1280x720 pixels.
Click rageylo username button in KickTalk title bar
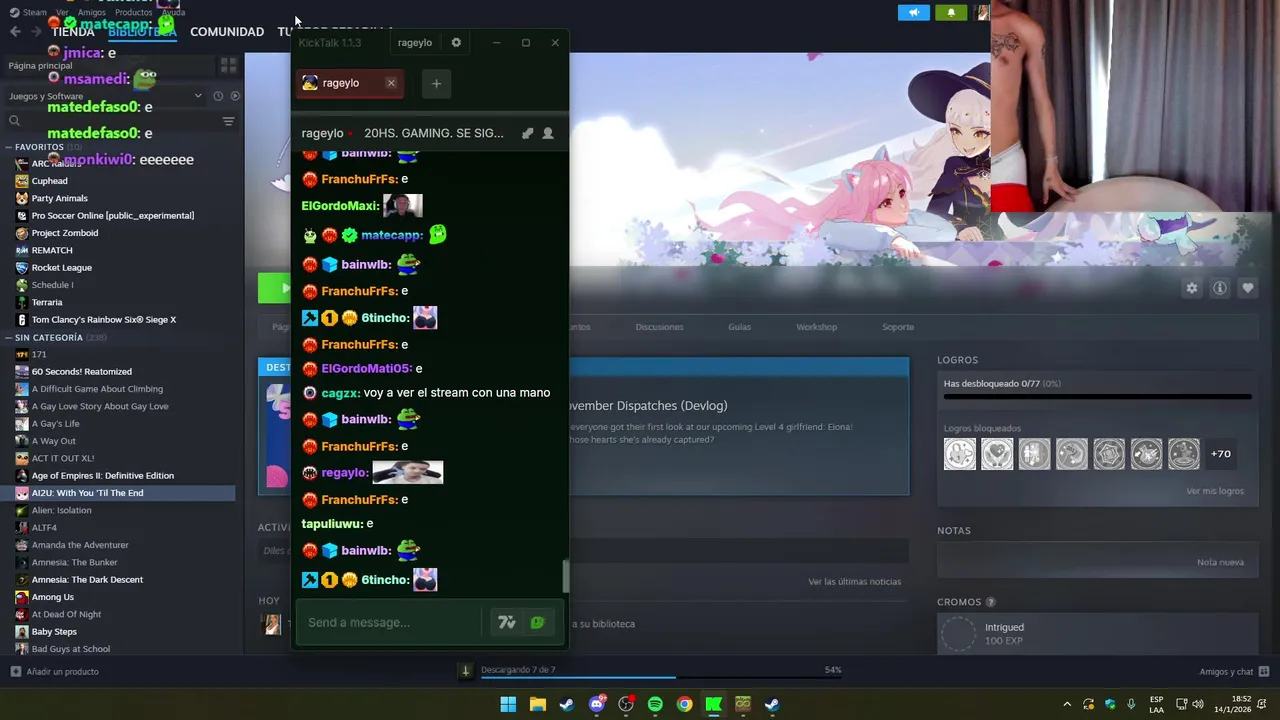[x=414, y=43]
